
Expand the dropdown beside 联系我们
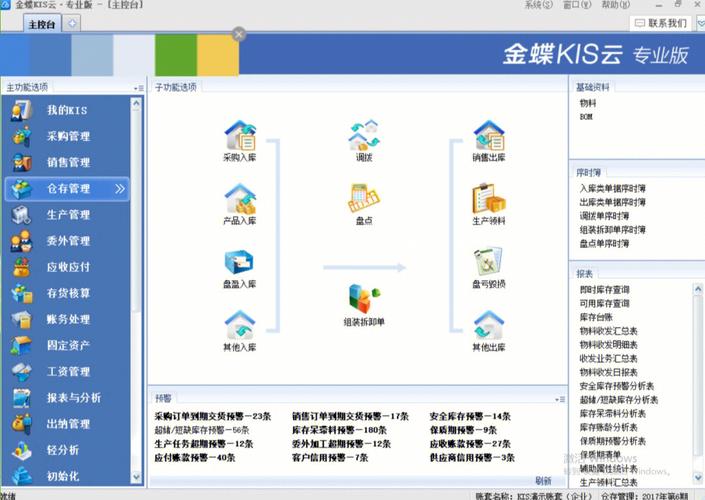click(x=701, y=23)
